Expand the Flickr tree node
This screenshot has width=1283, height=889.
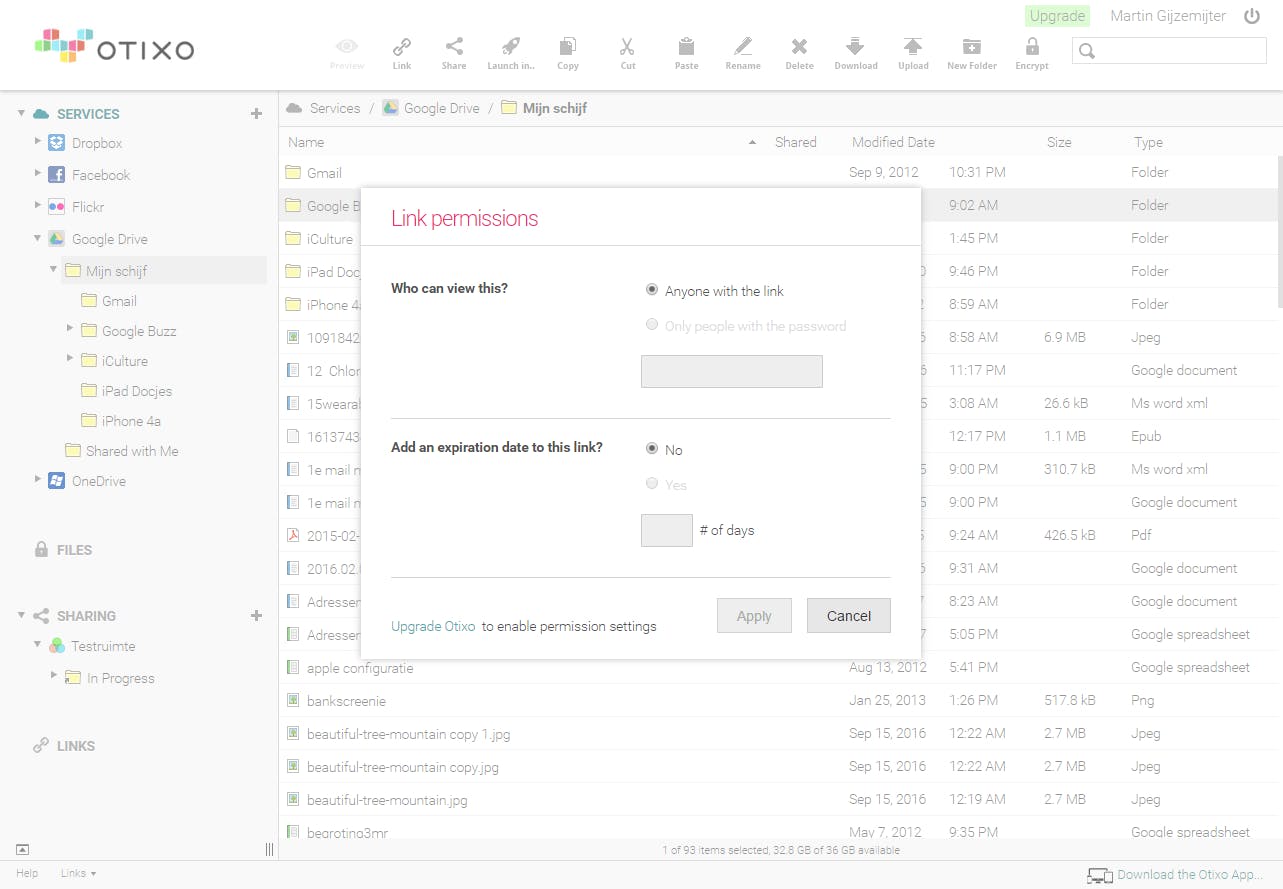coord(38,206)
